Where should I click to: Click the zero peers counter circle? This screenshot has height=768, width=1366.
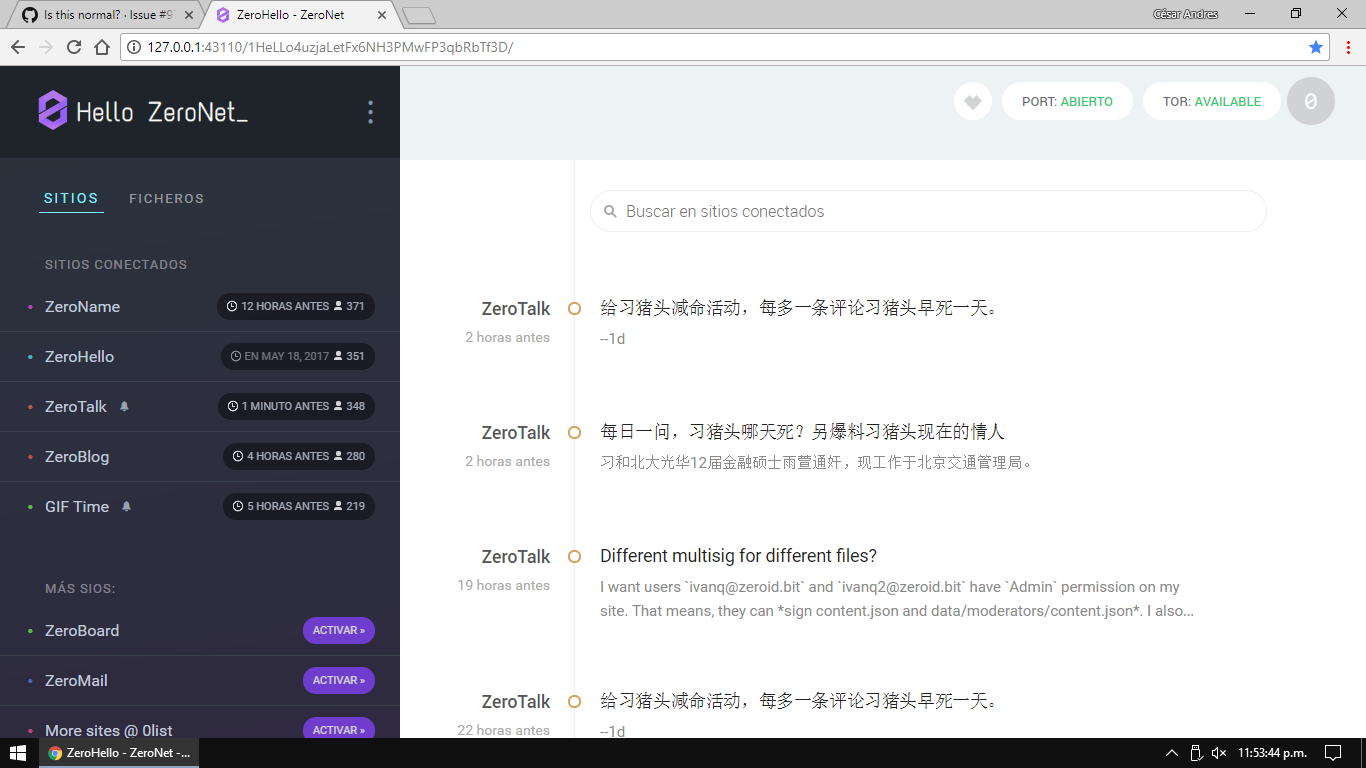pyautogui.click(x=1310, y=101)
